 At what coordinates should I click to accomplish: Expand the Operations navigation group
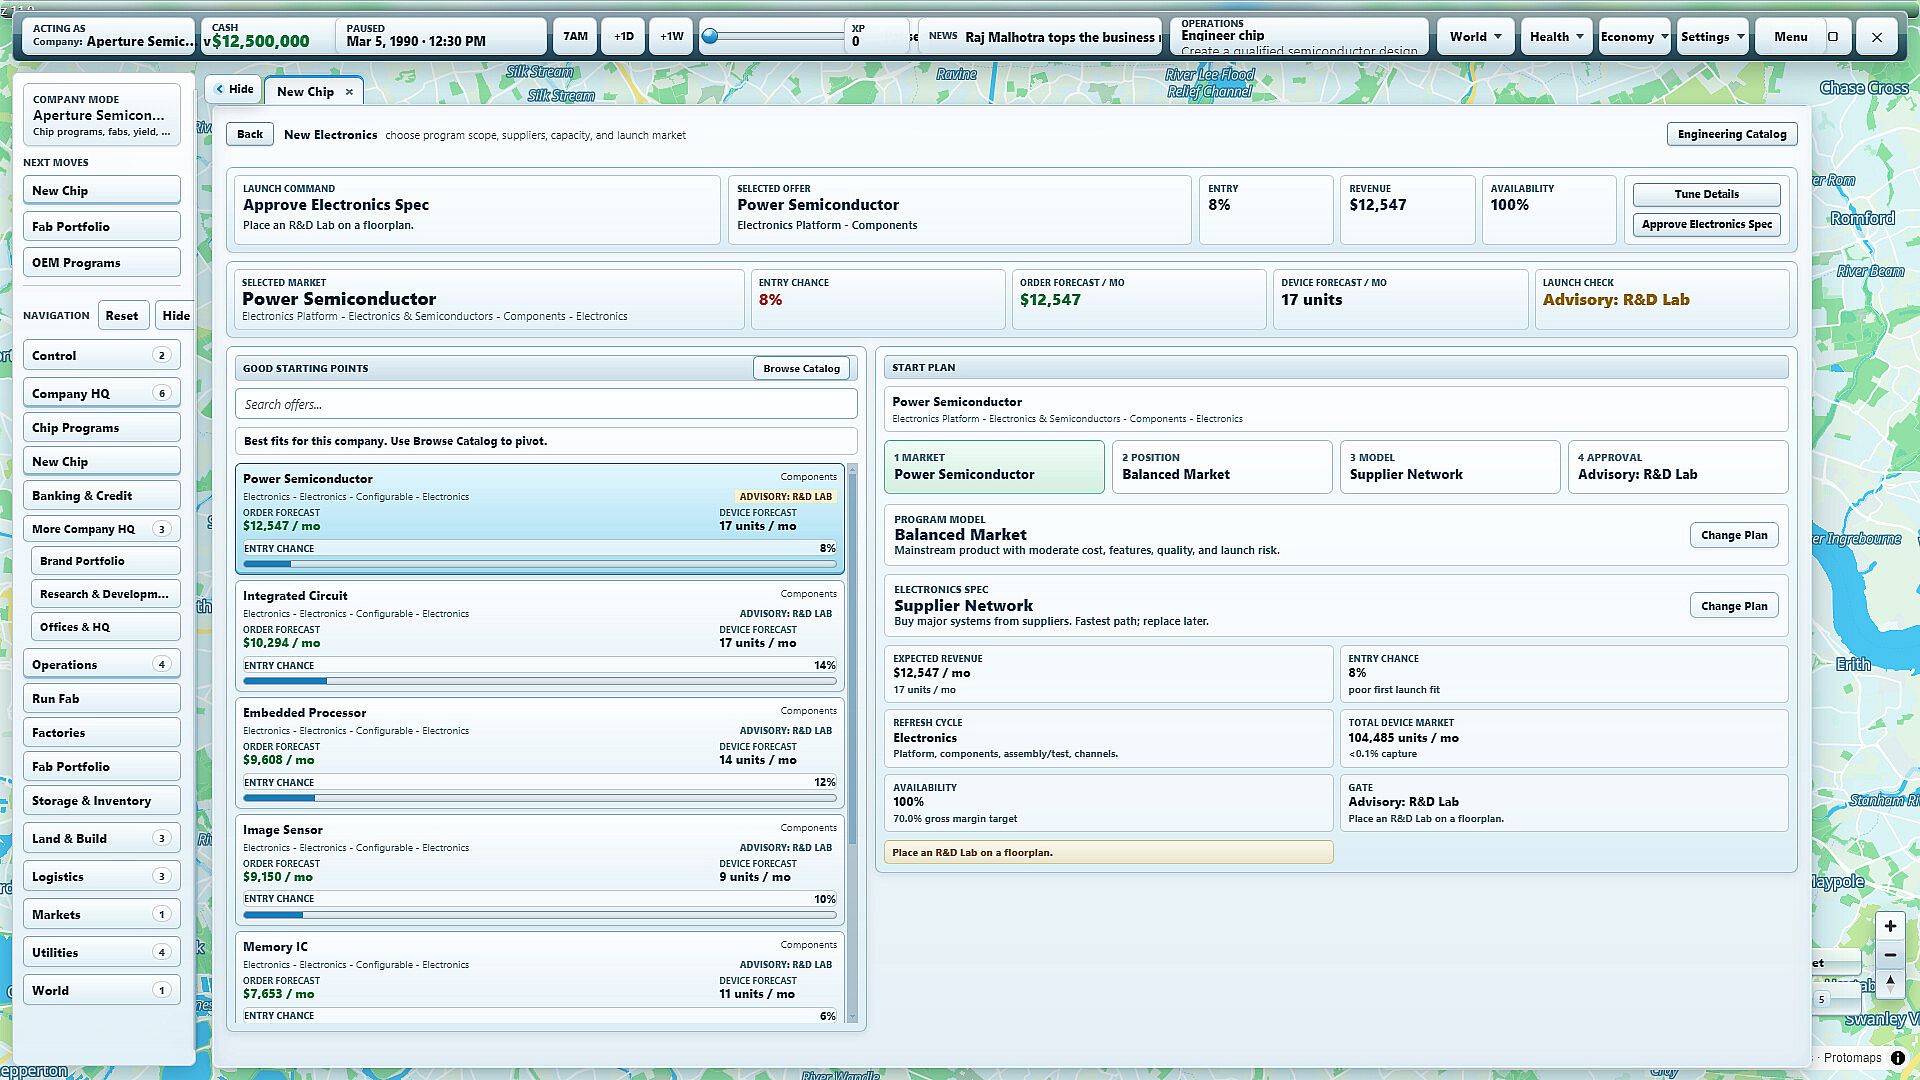(102, 665)
